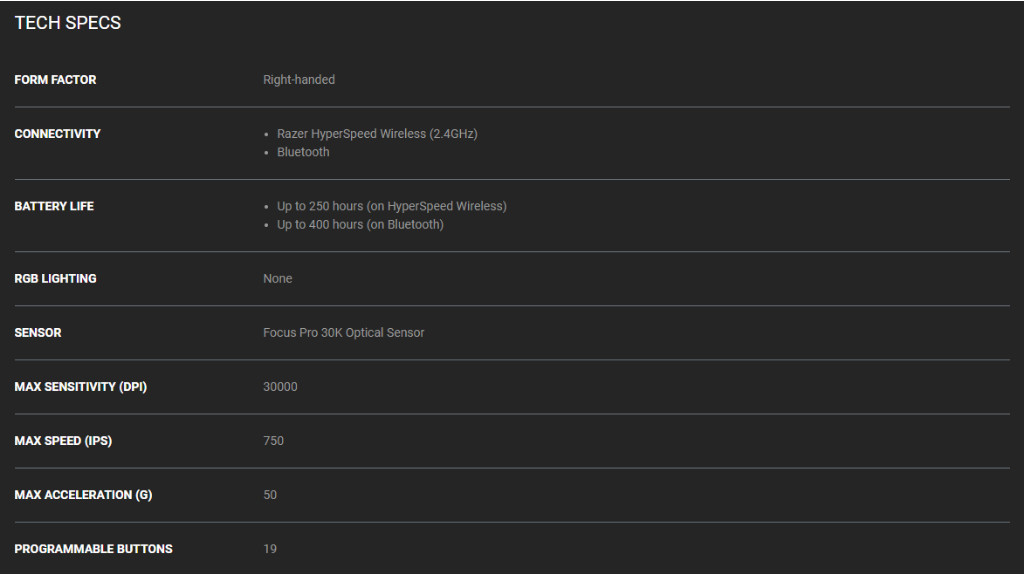
Task: Click the CONNECTIVITY row label
Action: tap(57, 134)
